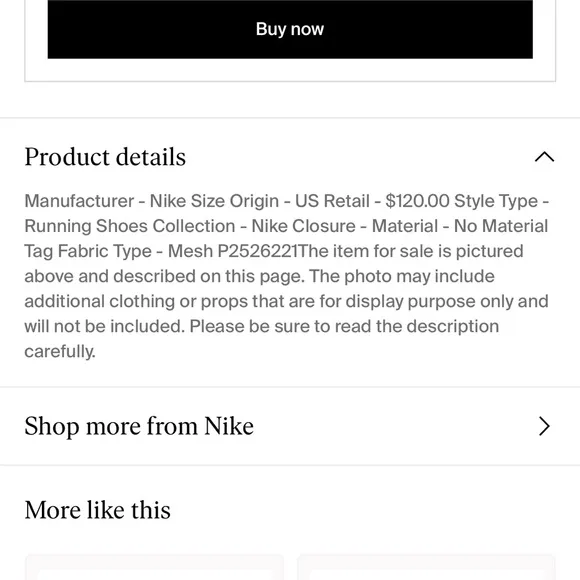The image size is (580, 580).
Task: Open Shop more from Nike arrow
Action: pyautogui.click(x=544, y=426)
